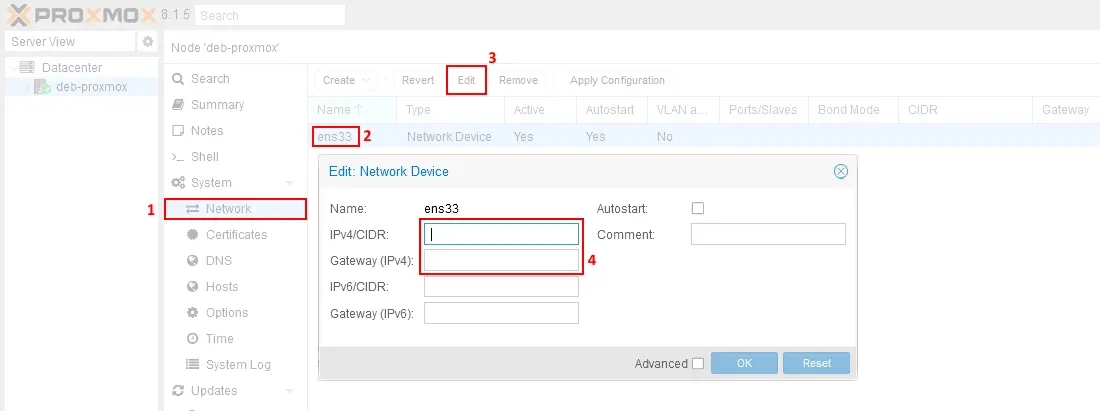Click Reset in the Edit dialog
Viewport: 1100px width, 411px height.
(817, 363)
